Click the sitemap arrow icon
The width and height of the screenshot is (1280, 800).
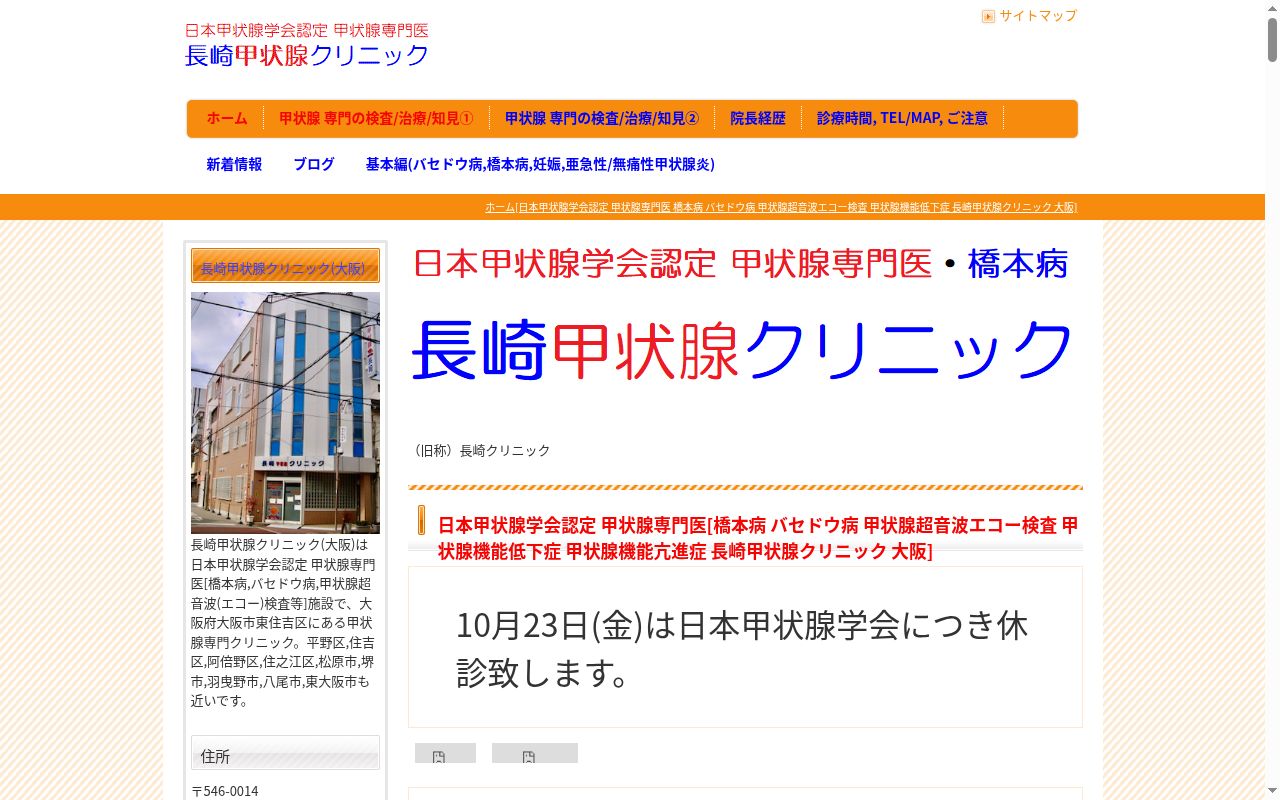point(988,16)
